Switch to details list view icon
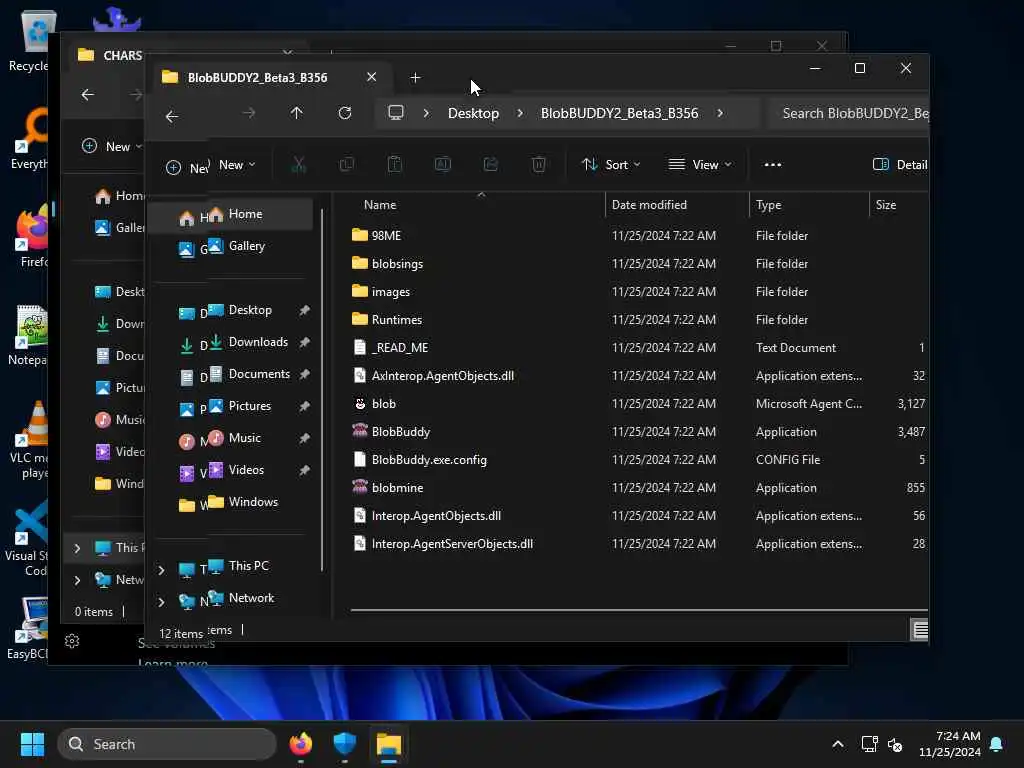The width and height of the screenshot is (1024, 768). 920,630
